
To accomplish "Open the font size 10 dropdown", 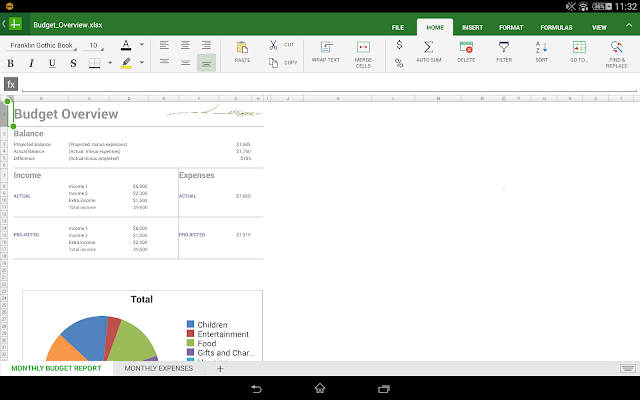I will pyautogui.click(x=94, y=45).
